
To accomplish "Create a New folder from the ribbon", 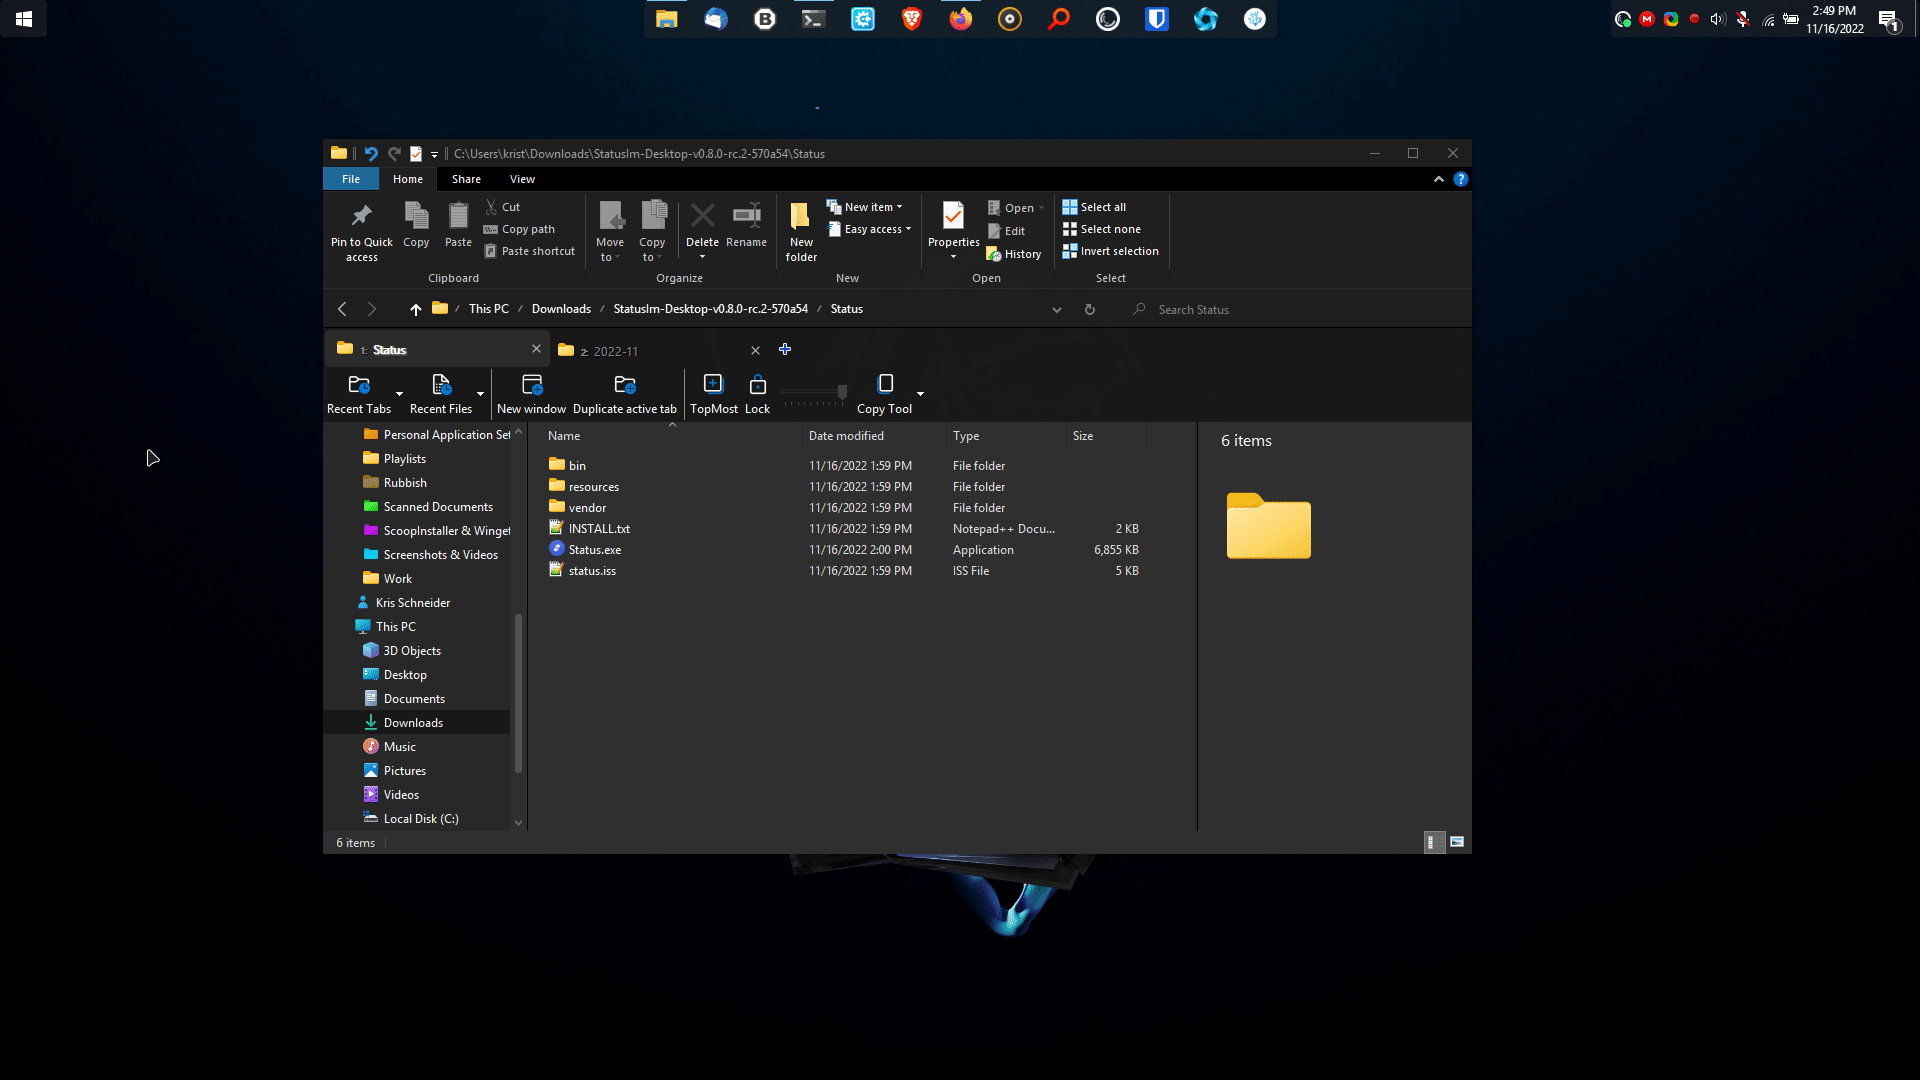I will 800,228.
